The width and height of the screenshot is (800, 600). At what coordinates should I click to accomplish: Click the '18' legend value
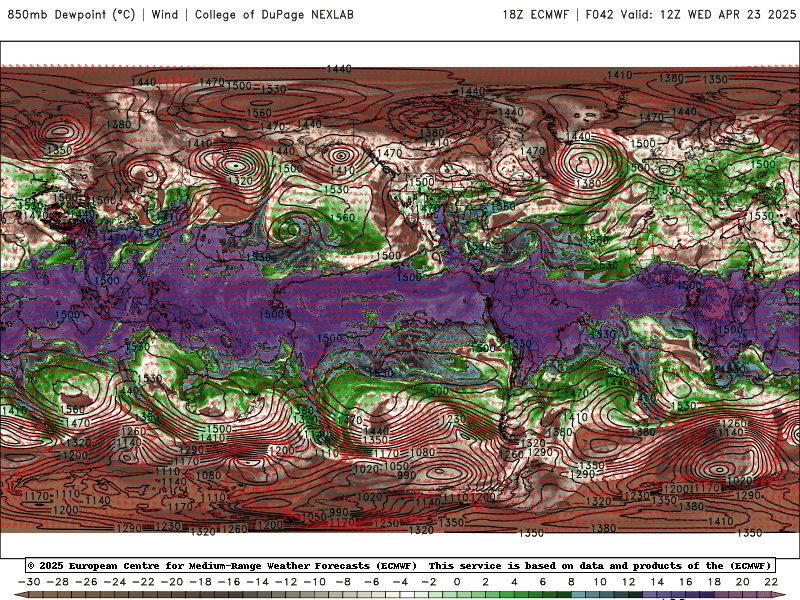point(714,582)
